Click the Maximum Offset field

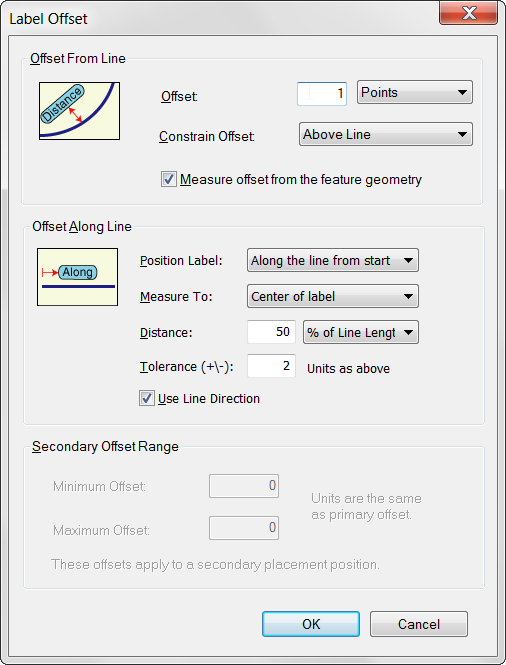coord(244,528)
